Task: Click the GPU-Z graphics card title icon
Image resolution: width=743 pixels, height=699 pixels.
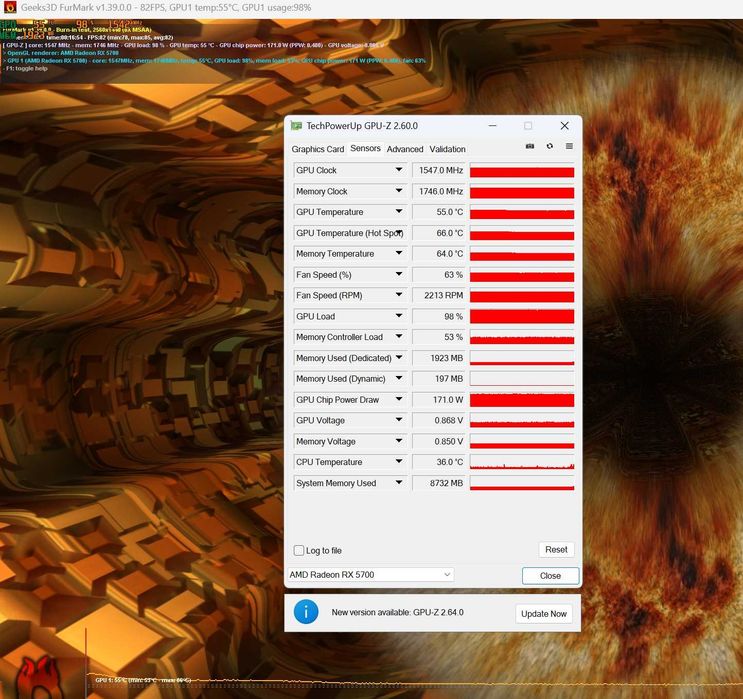Action: click(x=296, y=126)
